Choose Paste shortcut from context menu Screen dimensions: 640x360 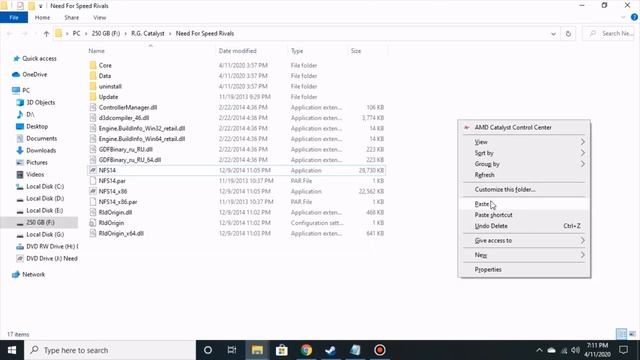click(x=524, y=215)
